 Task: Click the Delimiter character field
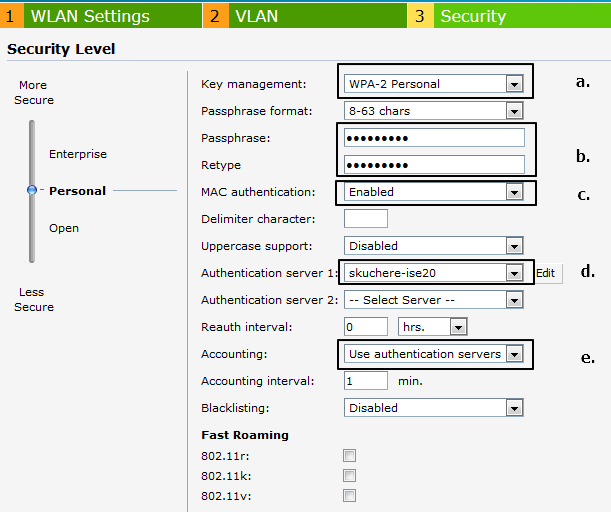pos(366,219)
